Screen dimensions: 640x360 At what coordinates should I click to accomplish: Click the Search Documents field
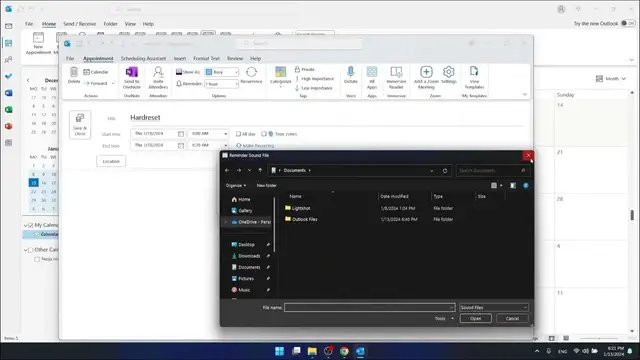click(x=492, y=171)
